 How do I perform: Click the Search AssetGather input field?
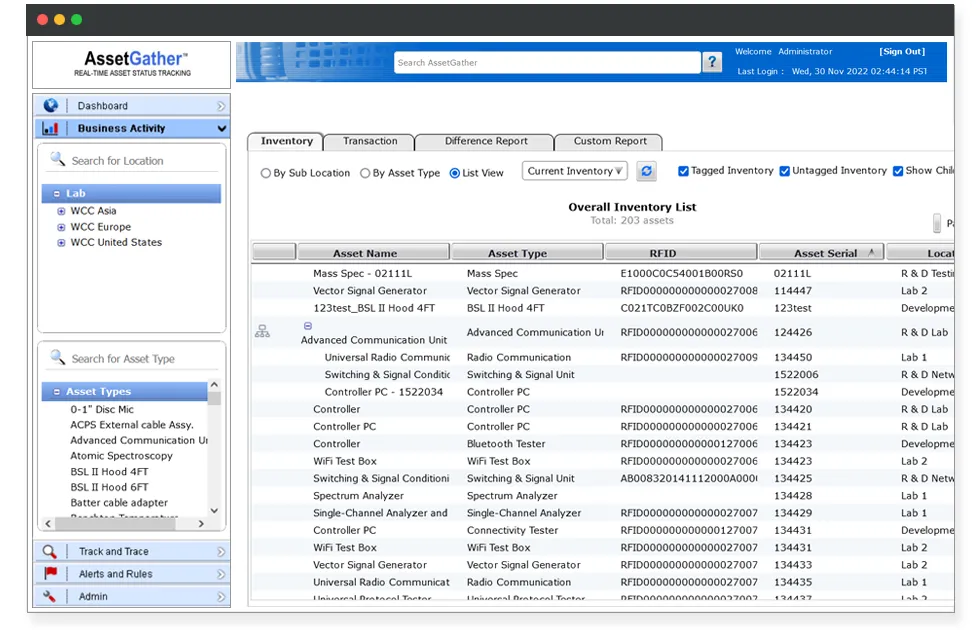pyautogui.click(x=547, y=62)
